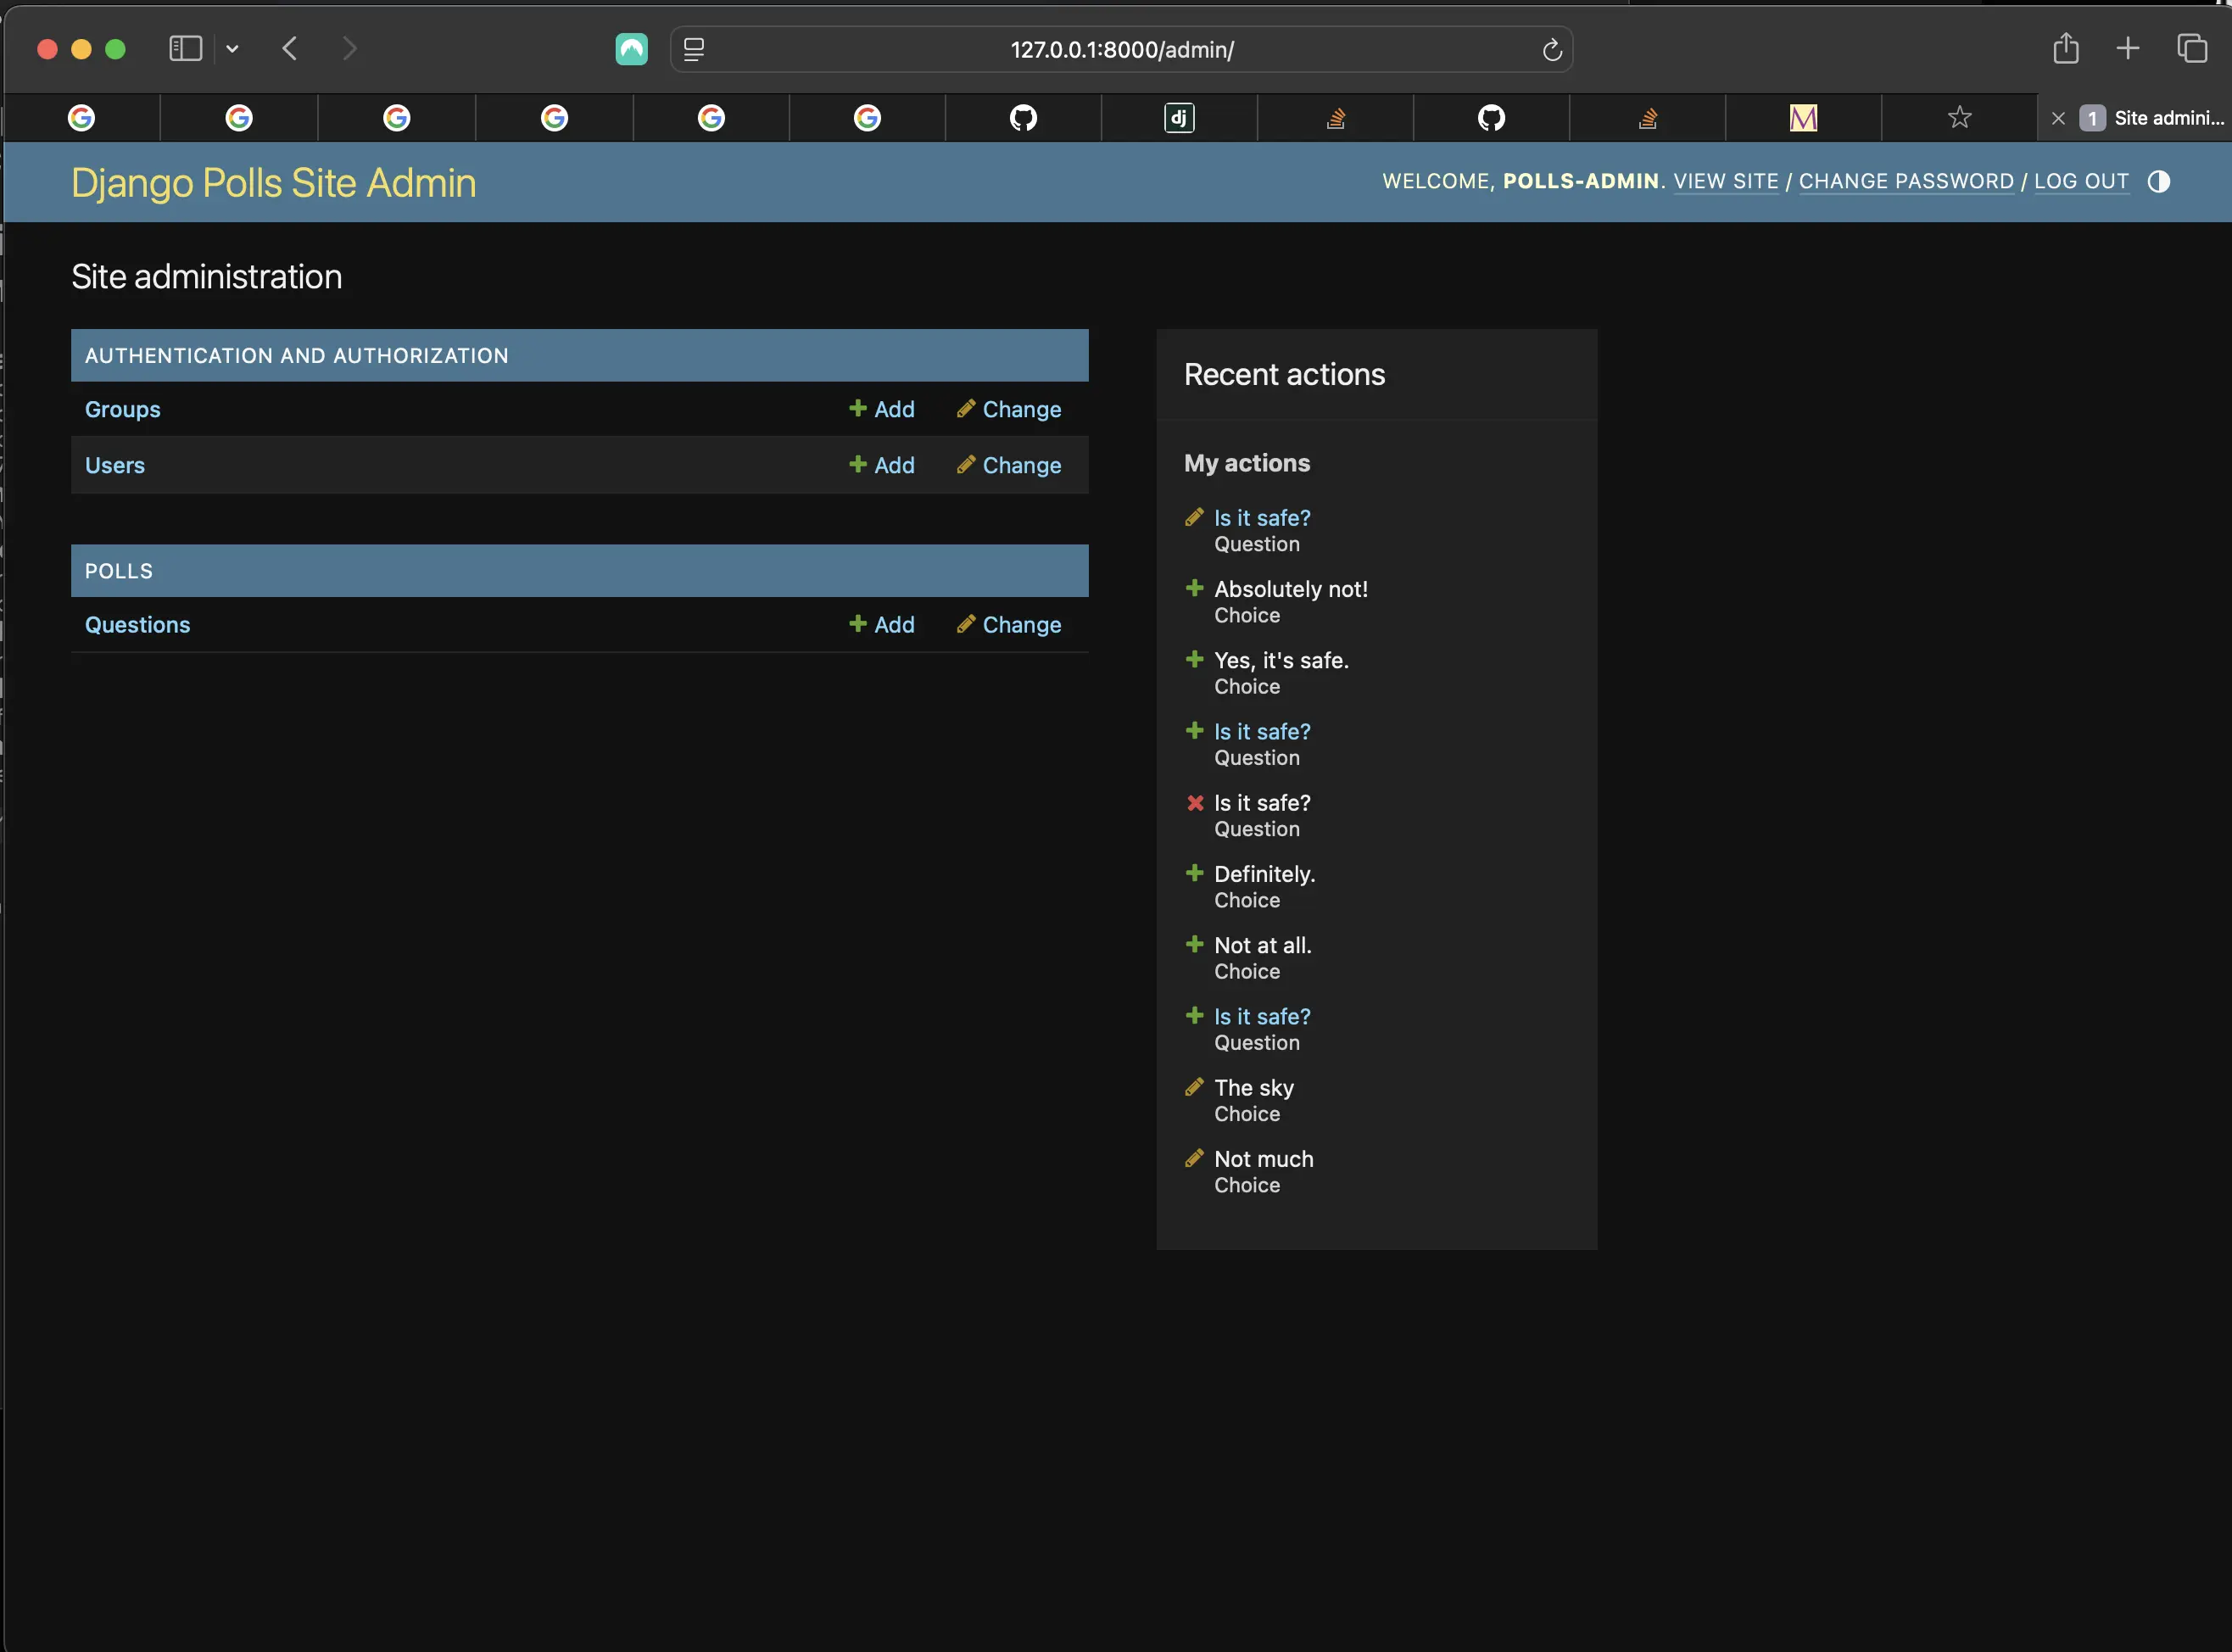Click the 'Not much' recent action text
Image resolution: width=2232 pixels, height=1652 pixels.
[1264, 1159]
